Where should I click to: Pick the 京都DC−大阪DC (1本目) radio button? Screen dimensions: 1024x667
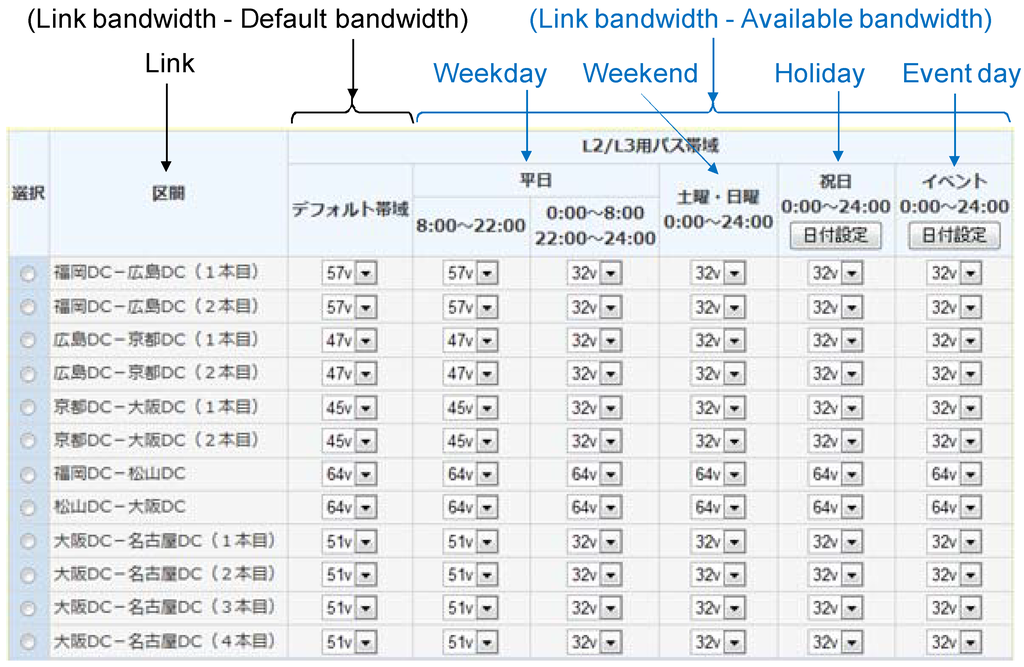coord(27,408)
